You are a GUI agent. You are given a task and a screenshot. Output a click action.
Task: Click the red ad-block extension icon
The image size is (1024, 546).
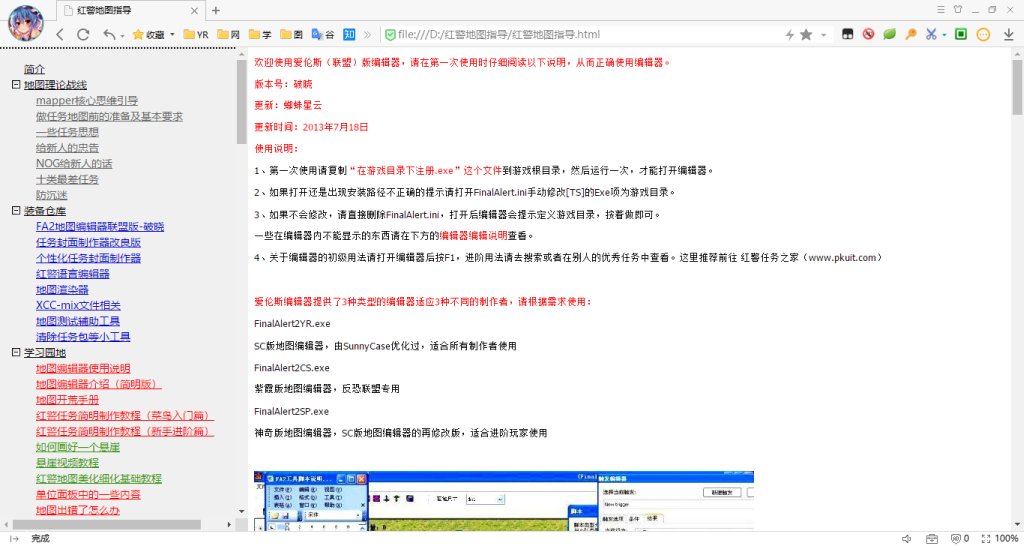tap(868, 34)
